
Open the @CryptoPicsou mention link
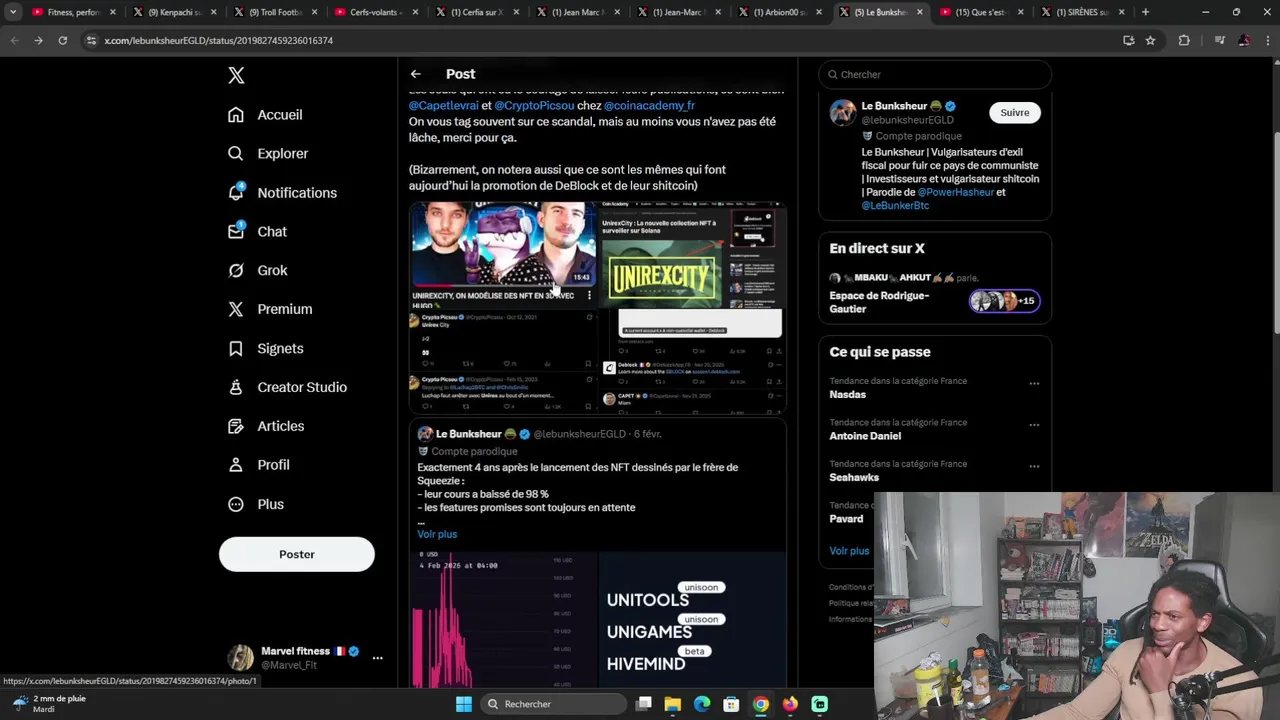(x=534, y=106)
